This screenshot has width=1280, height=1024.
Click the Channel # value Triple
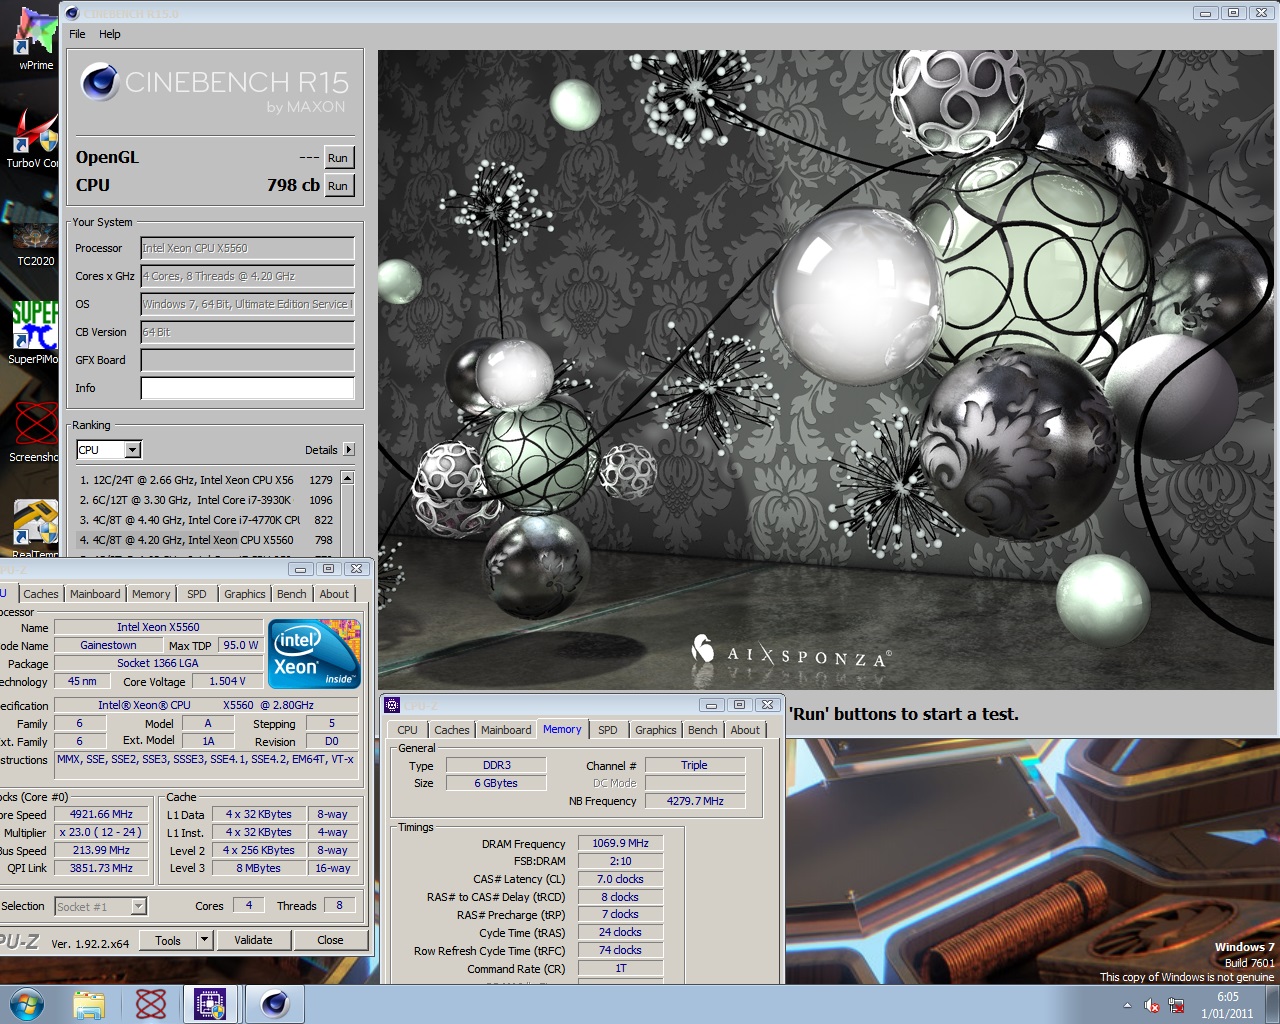click(695, 765)
